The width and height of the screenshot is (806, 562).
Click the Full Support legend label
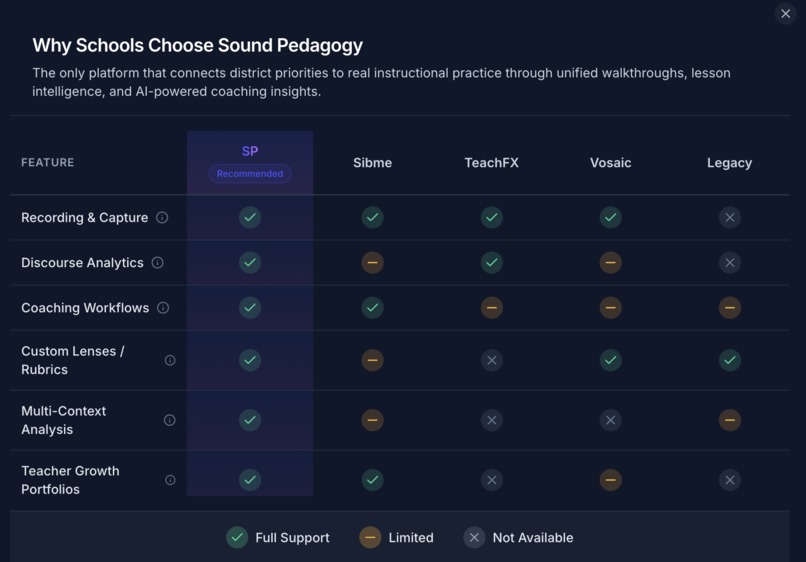(x=292, y=538)
